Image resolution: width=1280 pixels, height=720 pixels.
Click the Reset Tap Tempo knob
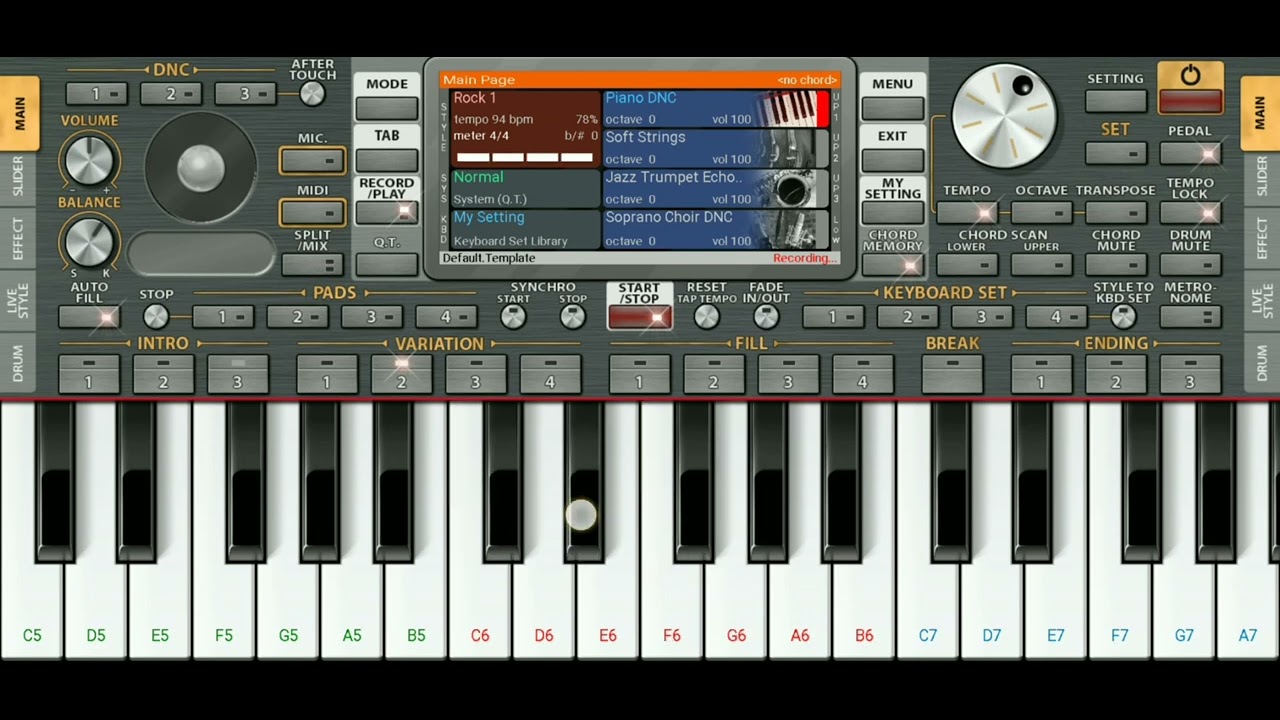pos(706,317)
